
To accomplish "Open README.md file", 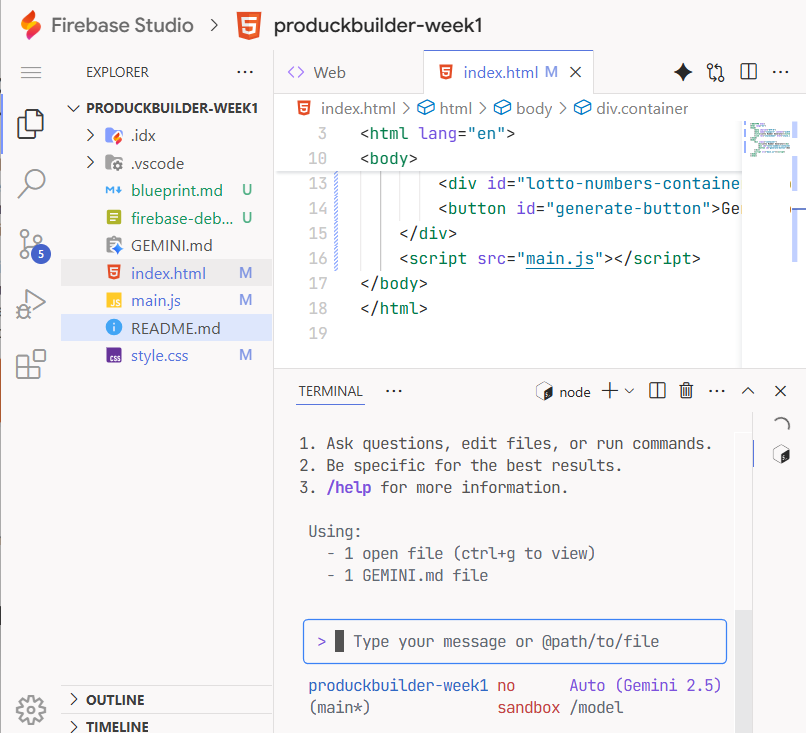I will point(167,328).
